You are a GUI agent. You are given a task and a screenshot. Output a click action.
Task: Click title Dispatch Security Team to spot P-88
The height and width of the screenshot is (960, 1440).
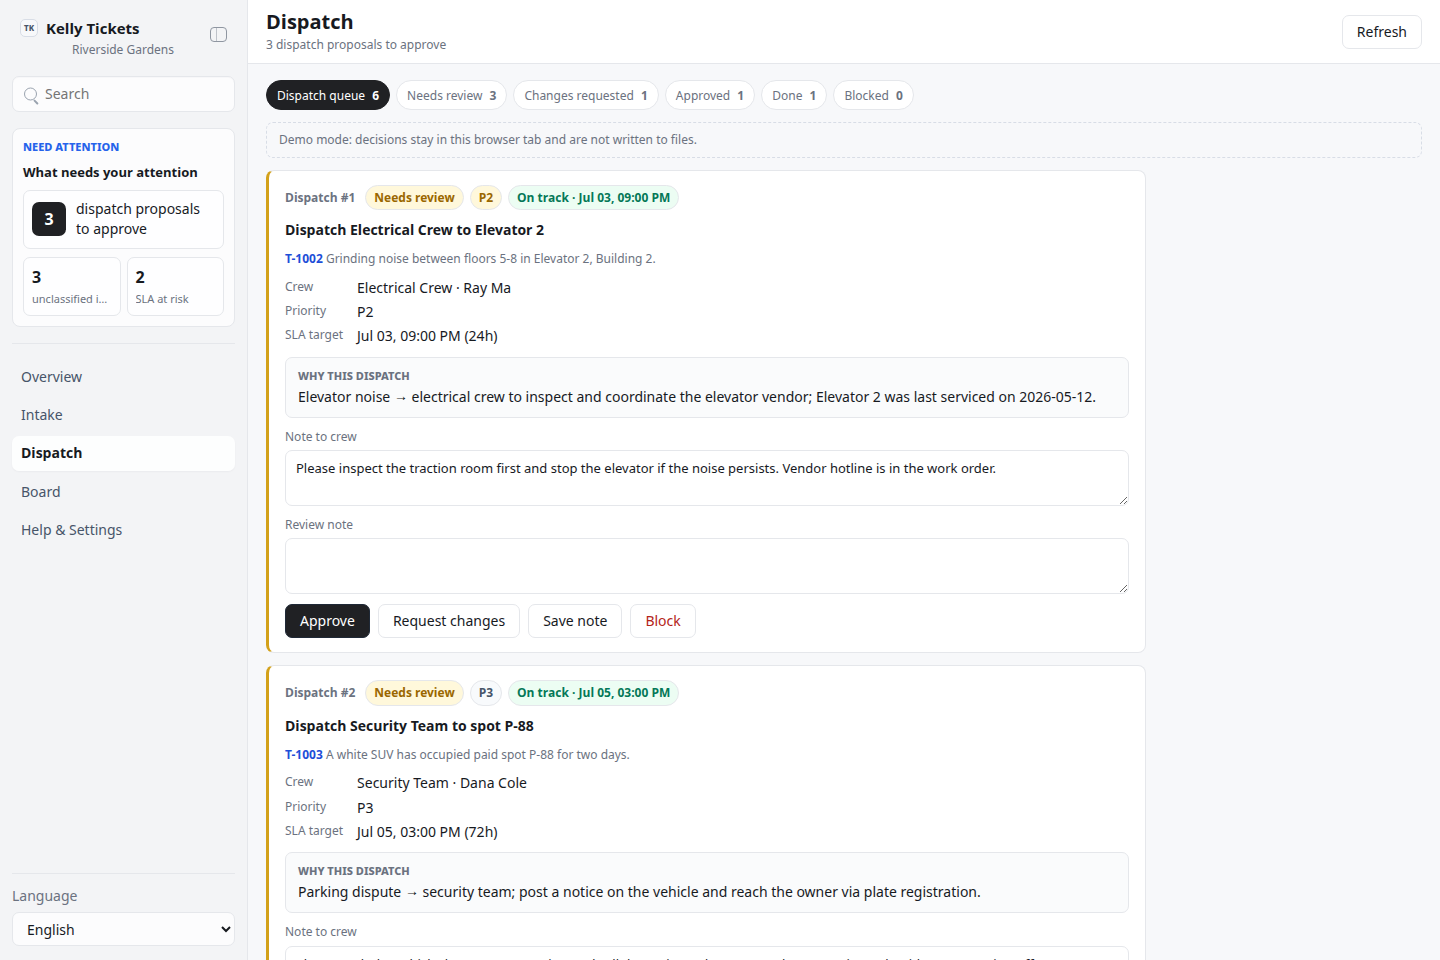(x=409, y=726)
